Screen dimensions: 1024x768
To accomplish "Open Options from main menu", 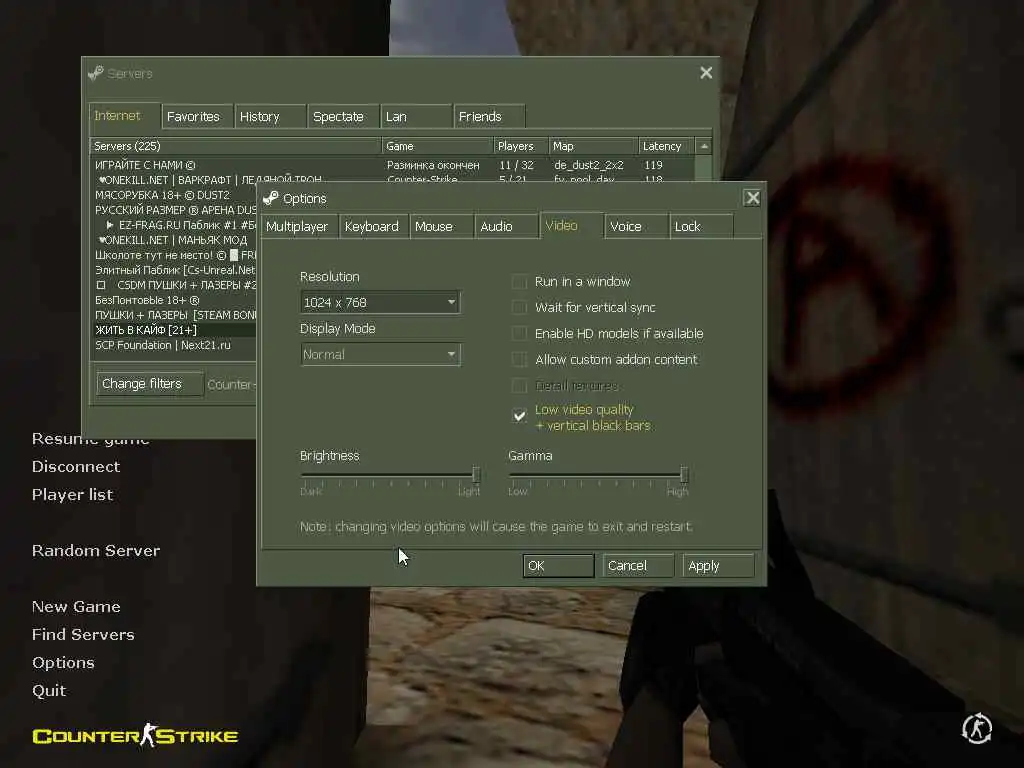I will click(63, 662).
